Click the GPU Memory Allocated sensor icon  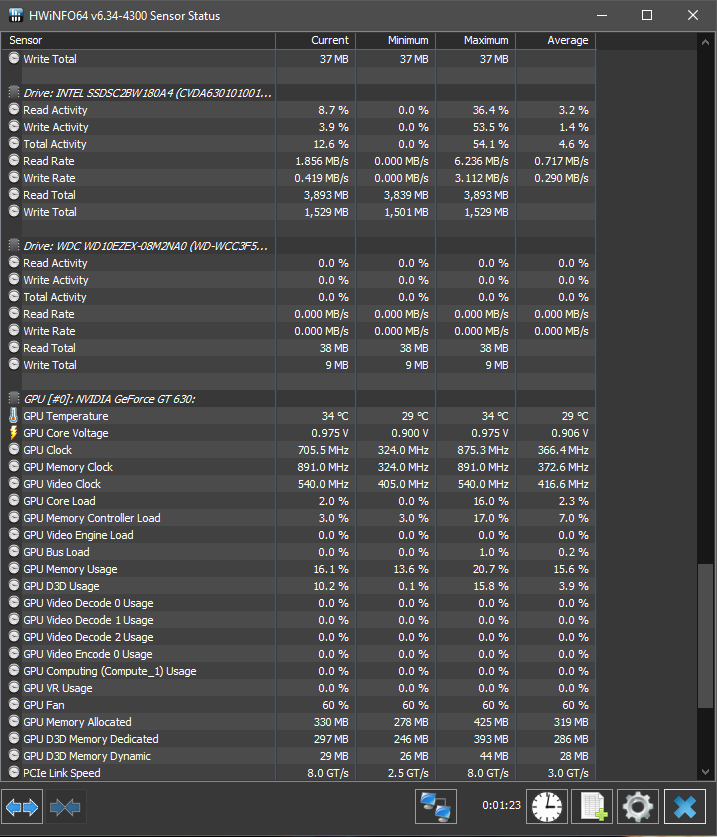[x=14, y=721]
